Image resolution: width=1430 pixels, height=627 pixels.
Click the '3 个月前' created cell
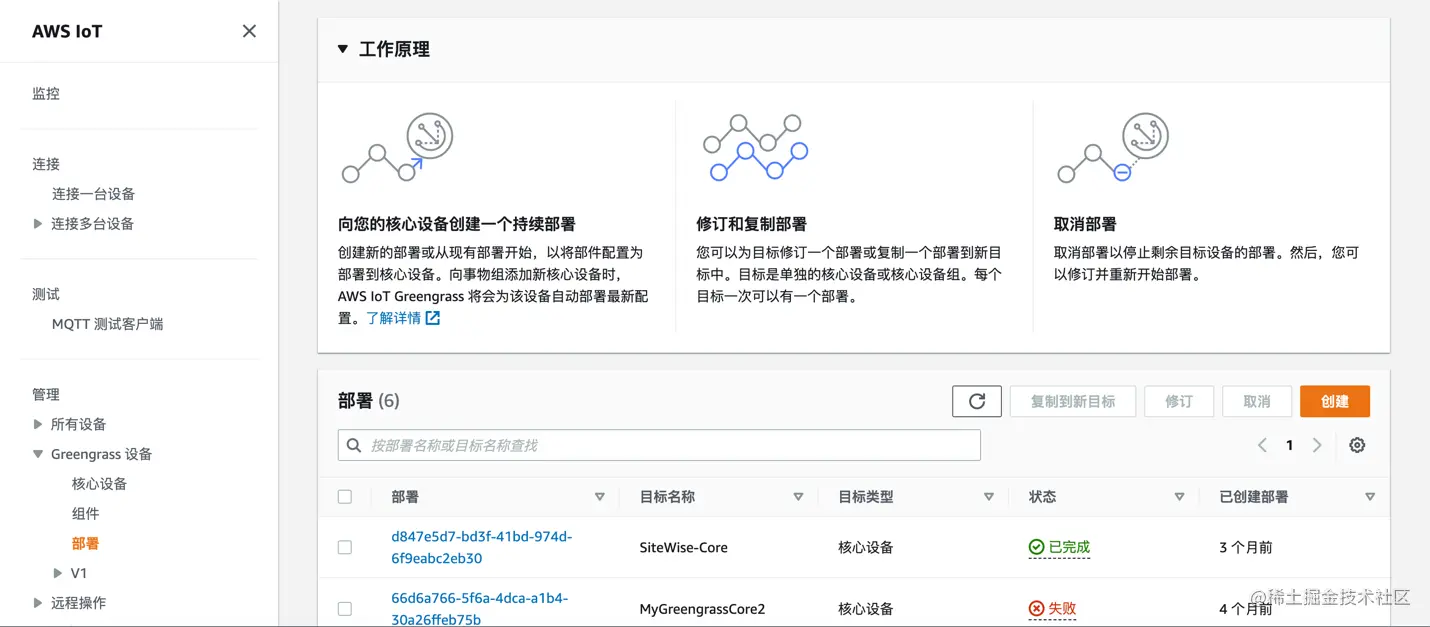point(1246,547)
